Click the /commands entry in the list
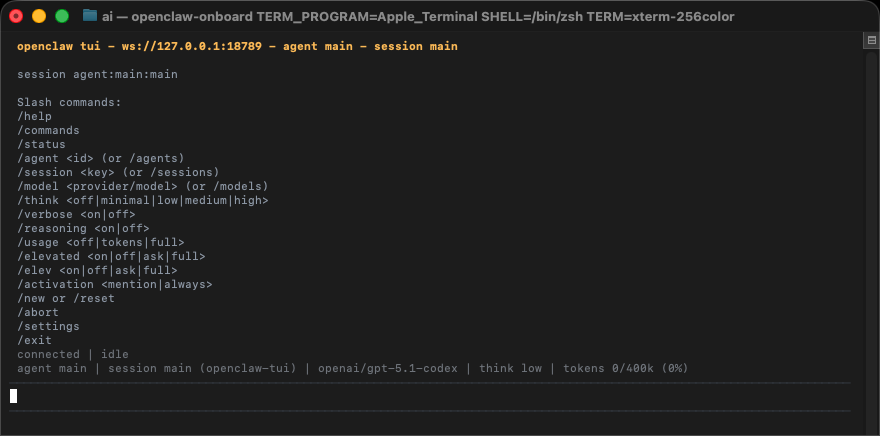The width and height of the screenshot is (880, 436). point(48,130)
